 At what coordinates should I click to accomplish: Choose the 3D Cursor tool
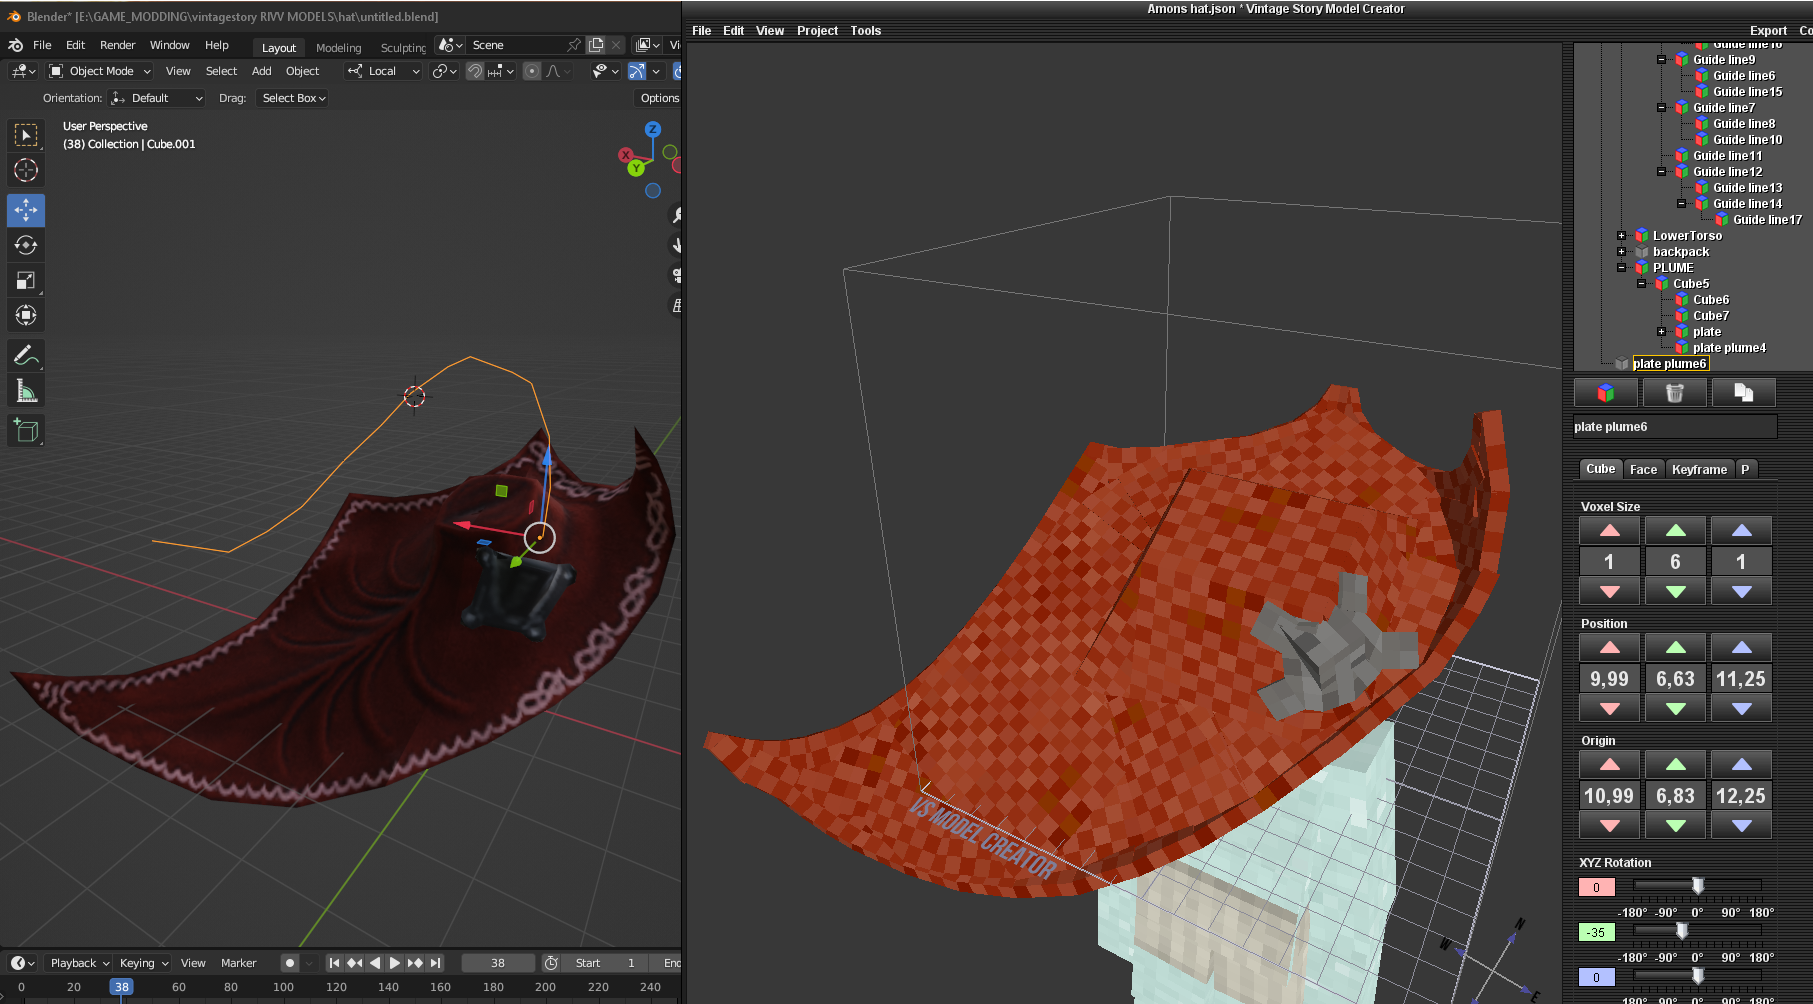[26, 170]
